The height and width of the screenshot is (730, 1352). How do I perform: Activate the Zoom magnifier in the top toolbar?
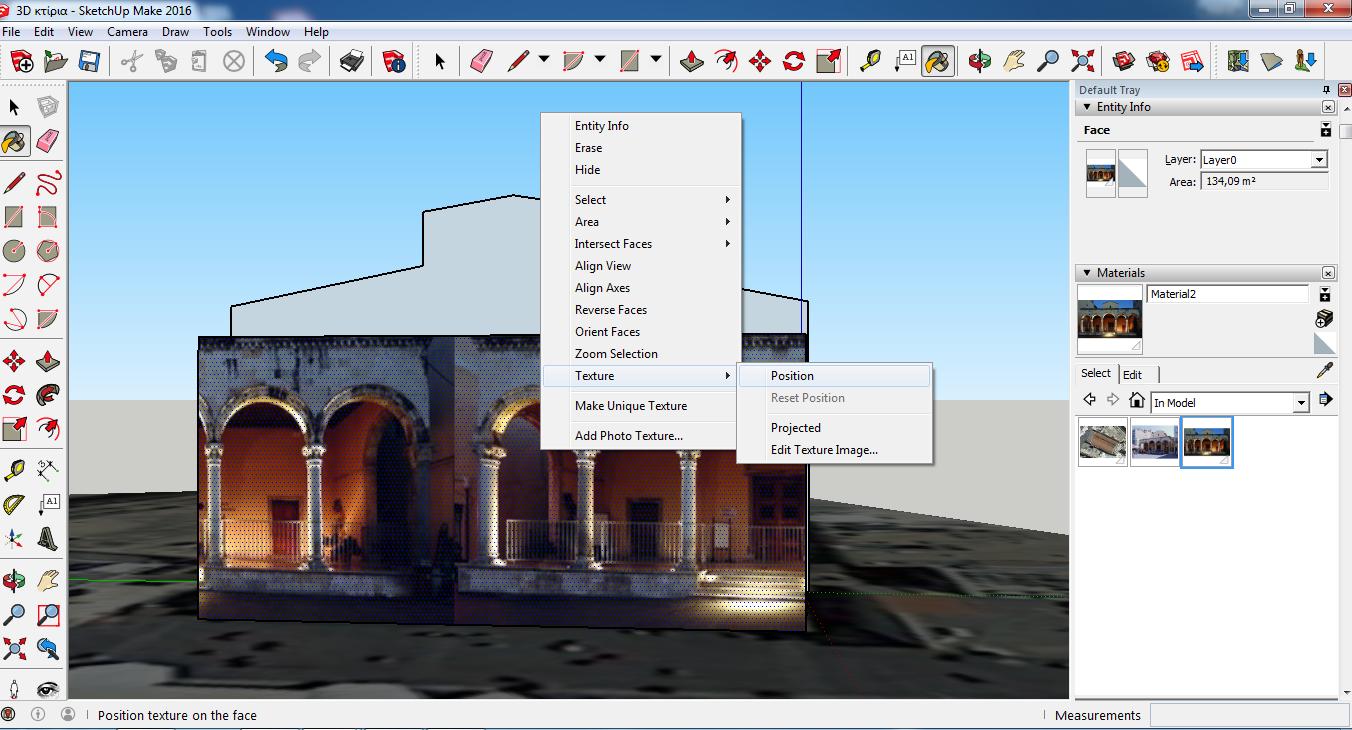[1048, 61]
